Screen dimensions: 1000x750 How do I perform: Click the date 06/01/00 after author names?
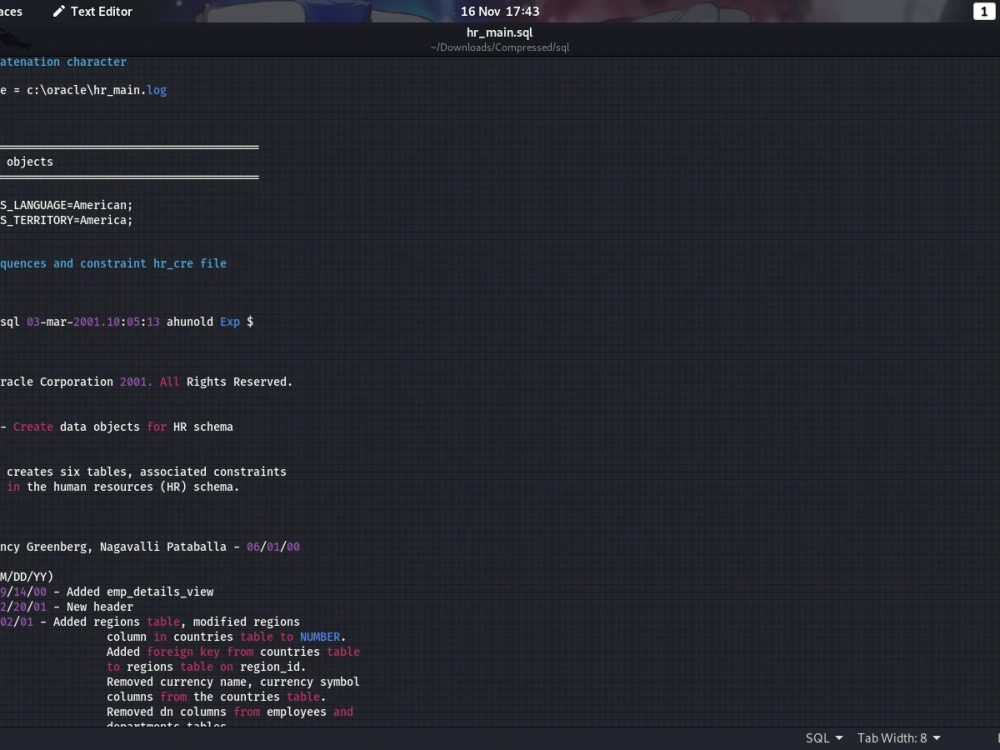point(273,547)
